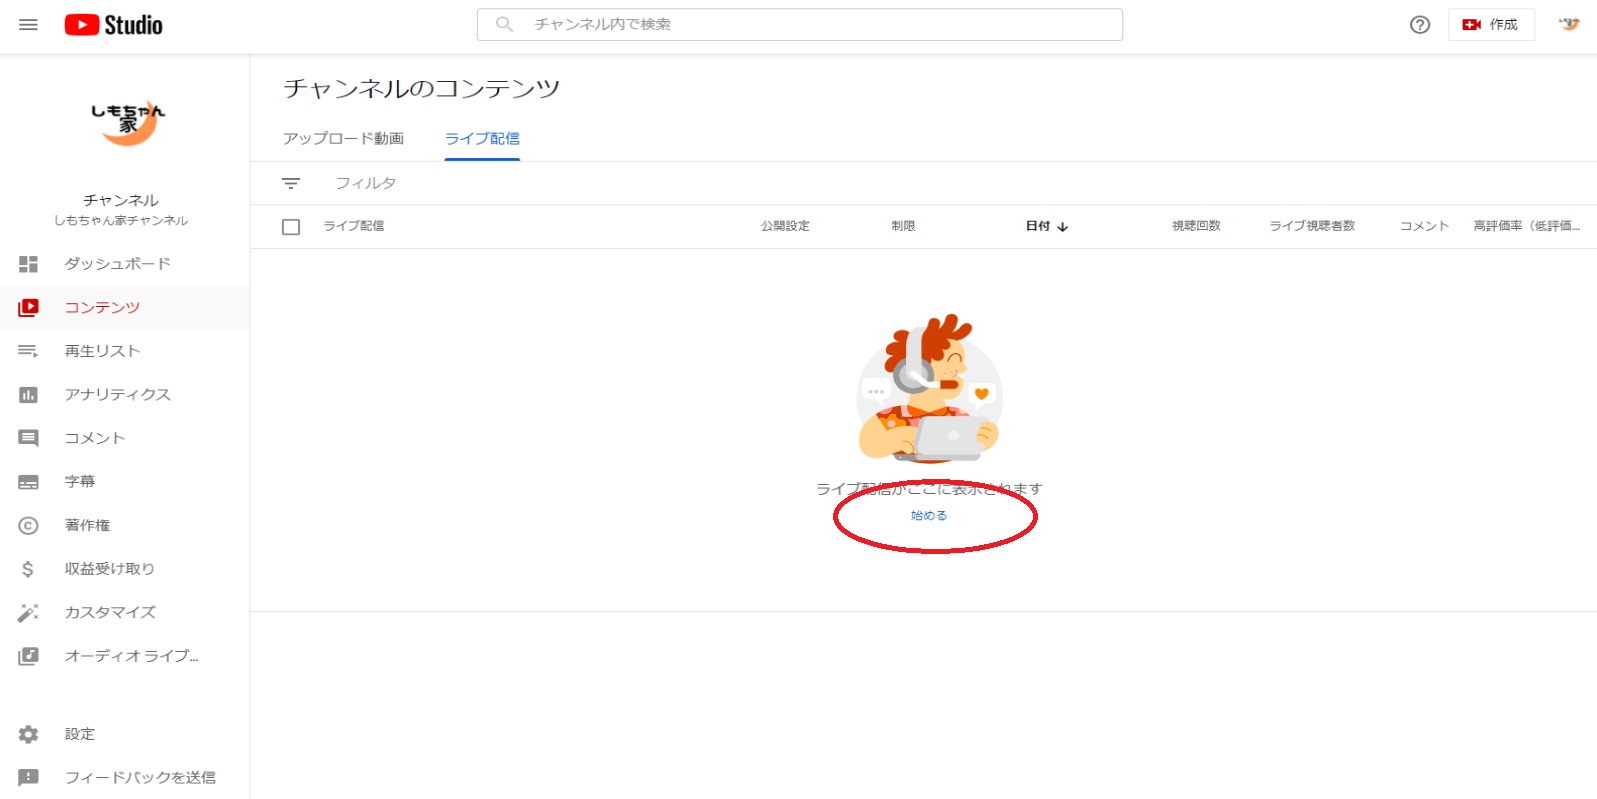Click the filter lines icon

[291, 184]
